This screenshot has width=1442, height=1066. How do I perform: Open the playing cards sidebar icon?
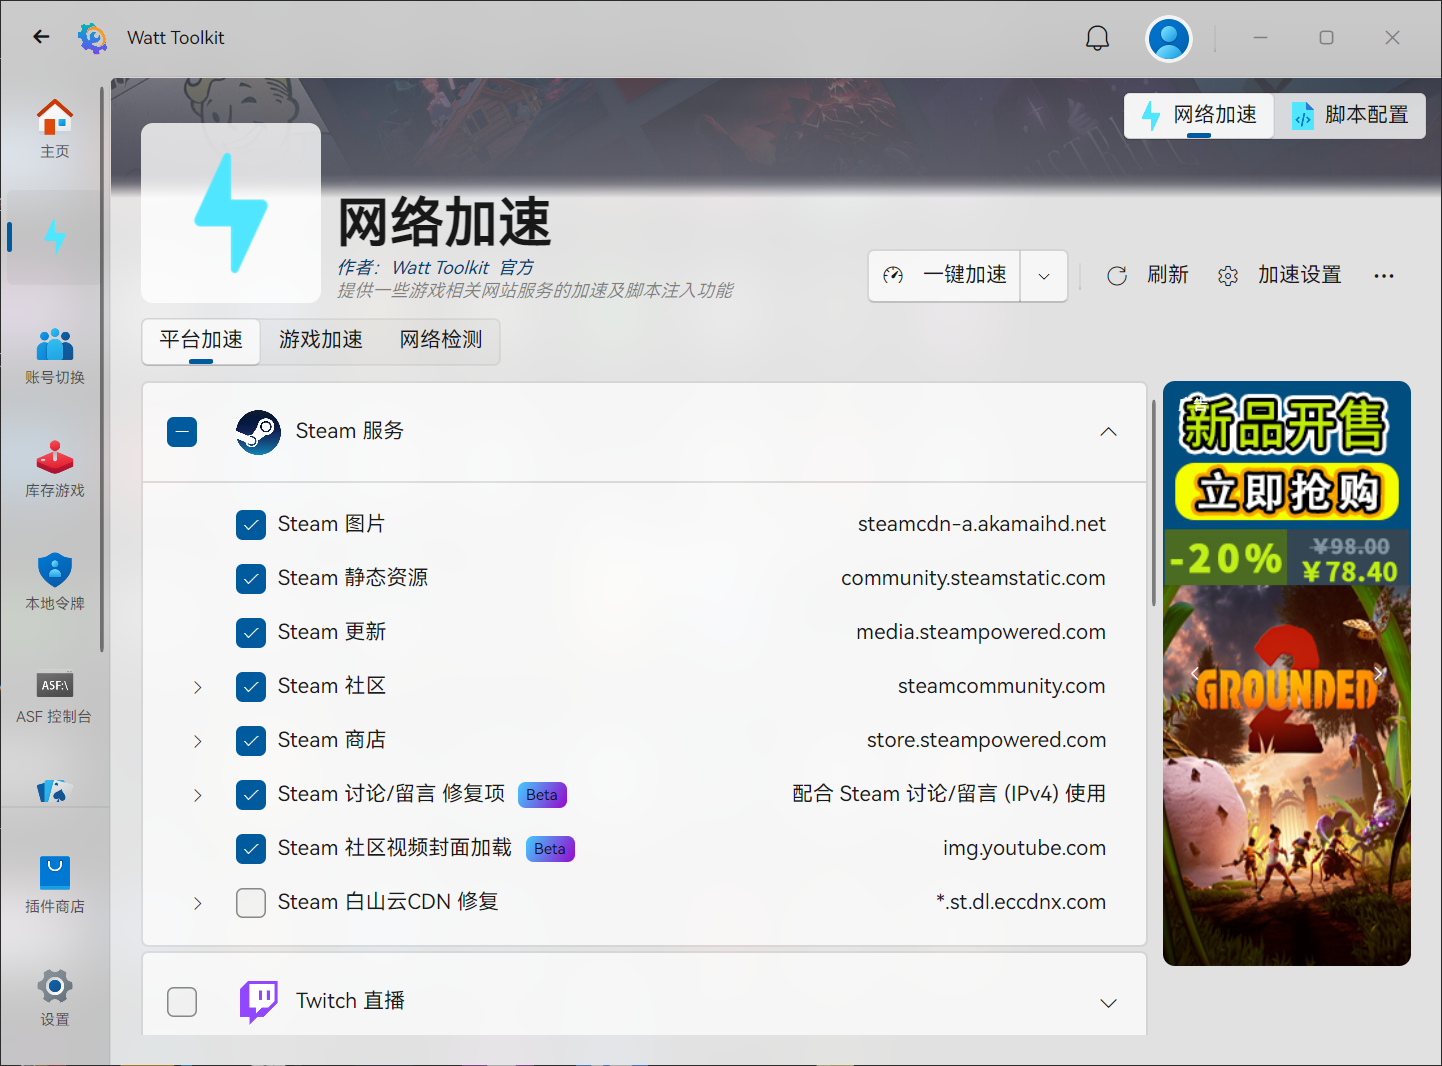point(55,792)
